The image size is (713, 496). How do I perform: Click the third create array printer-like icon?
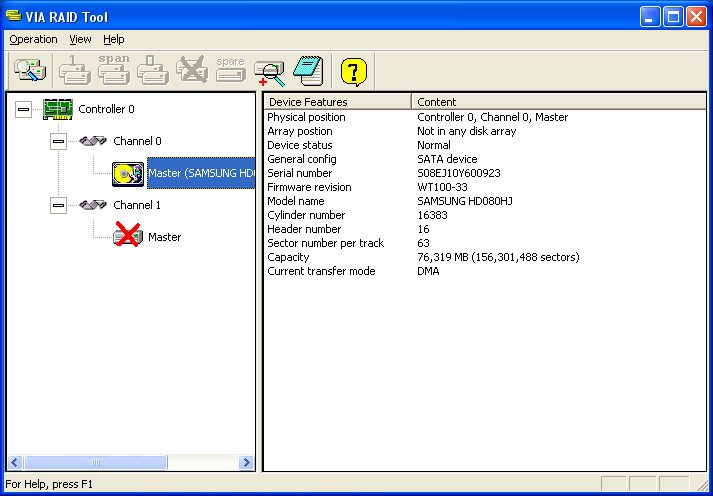(x=153, y=71)
